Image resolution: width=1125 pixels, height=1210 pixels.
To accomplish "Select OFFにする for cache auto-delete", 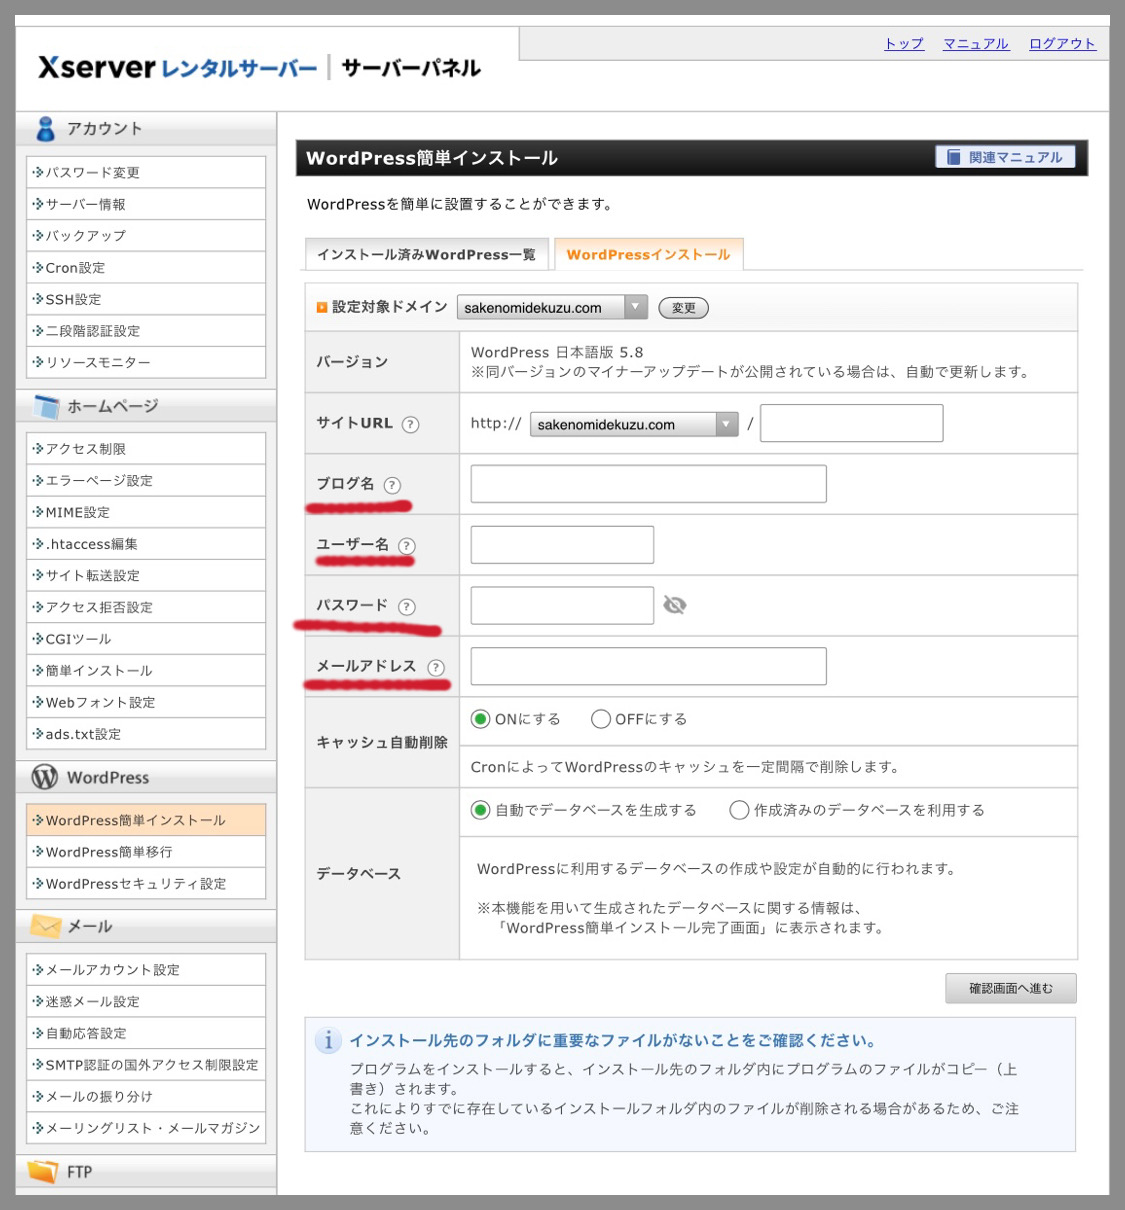I will click(x=601, y=719).
